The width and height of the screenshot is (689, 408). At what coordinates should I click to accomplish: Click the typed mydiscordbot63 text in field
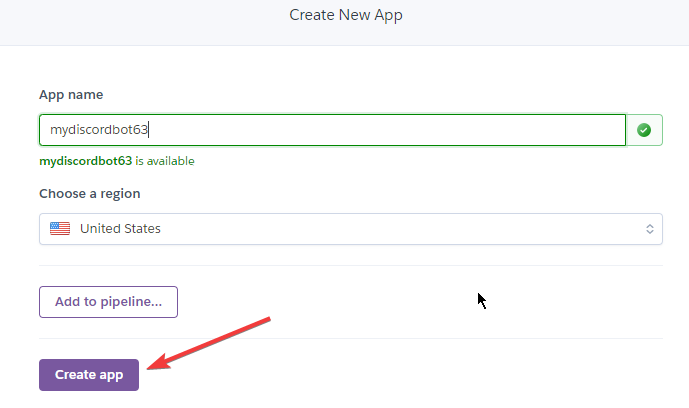click(x=98, y=130)
